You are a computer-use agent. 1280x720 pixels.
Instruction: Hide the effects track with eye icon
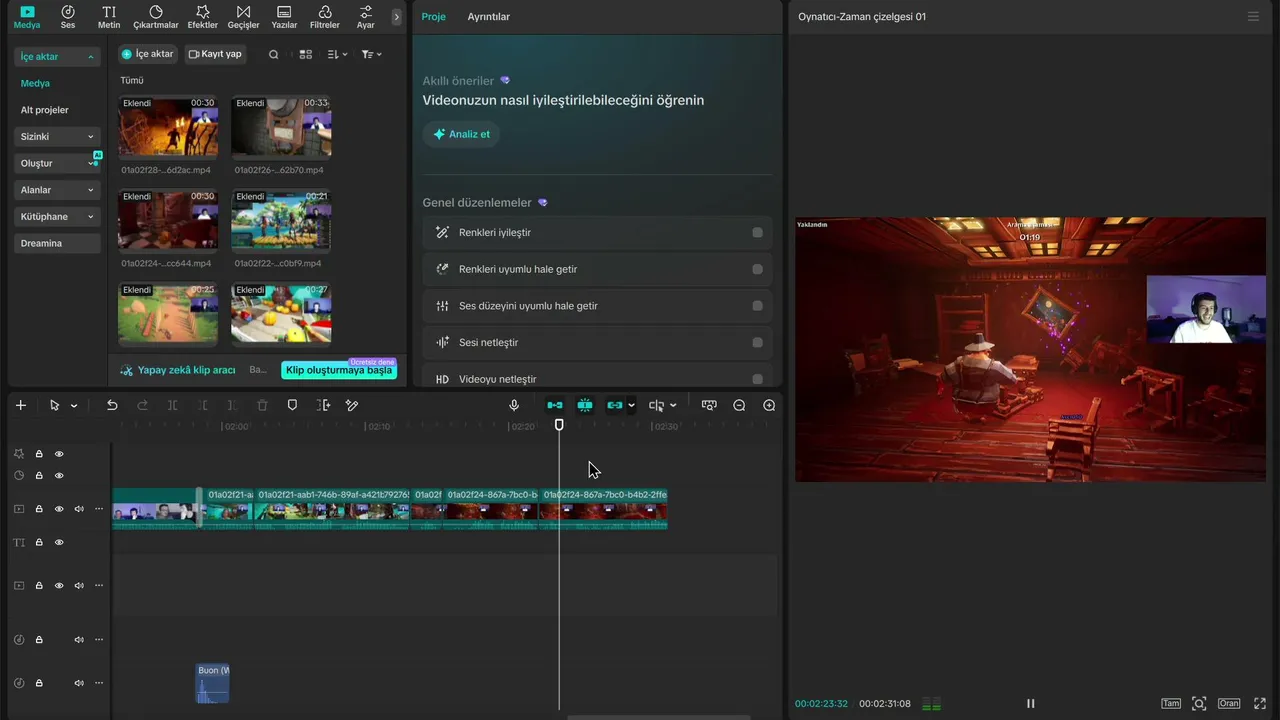point(59,453)
